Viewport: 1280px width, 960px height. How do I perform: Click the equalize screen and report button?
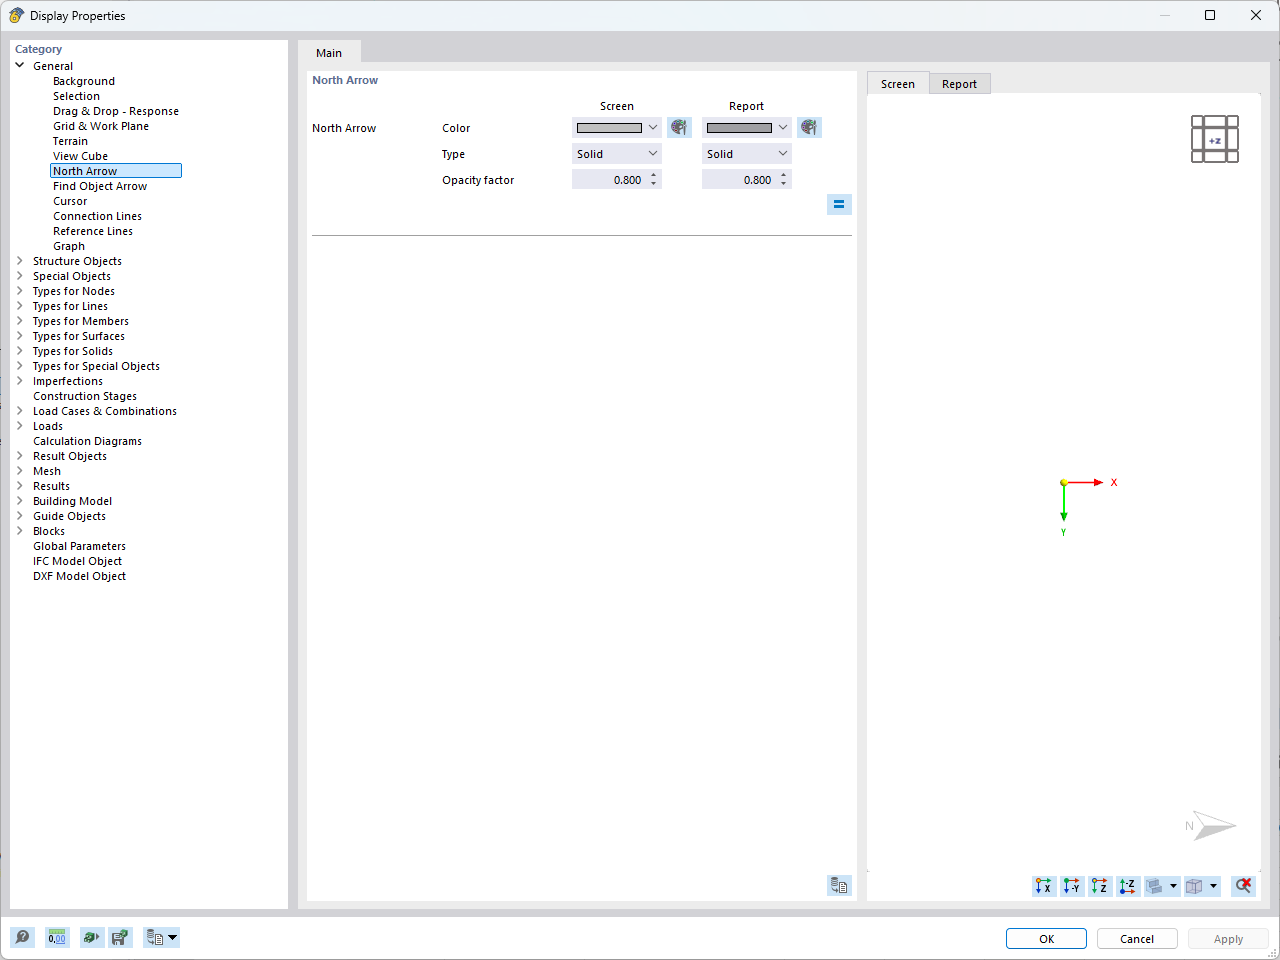tap(839, 204)
